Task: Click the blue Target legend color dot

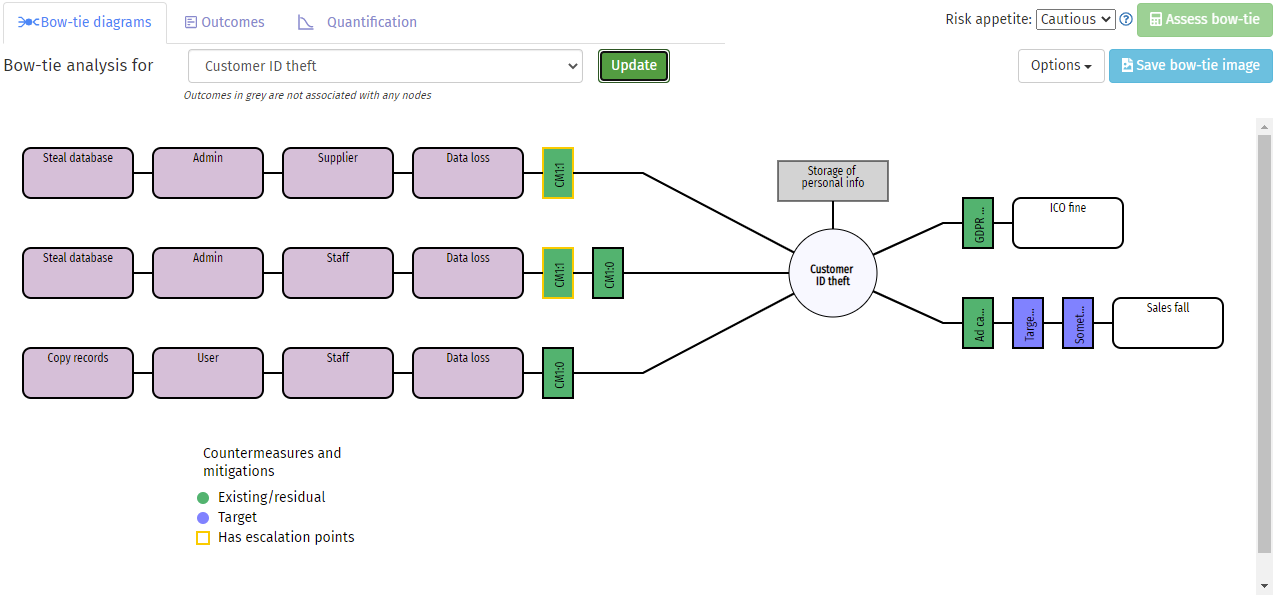Action: 203,518
